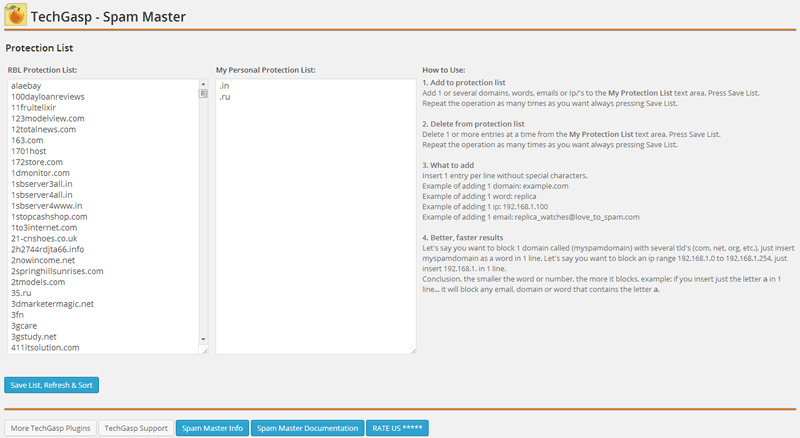Select 123modelview.com in RBL Protection List
The width and height of the screenshot is (800, 438).
(48, 119)
